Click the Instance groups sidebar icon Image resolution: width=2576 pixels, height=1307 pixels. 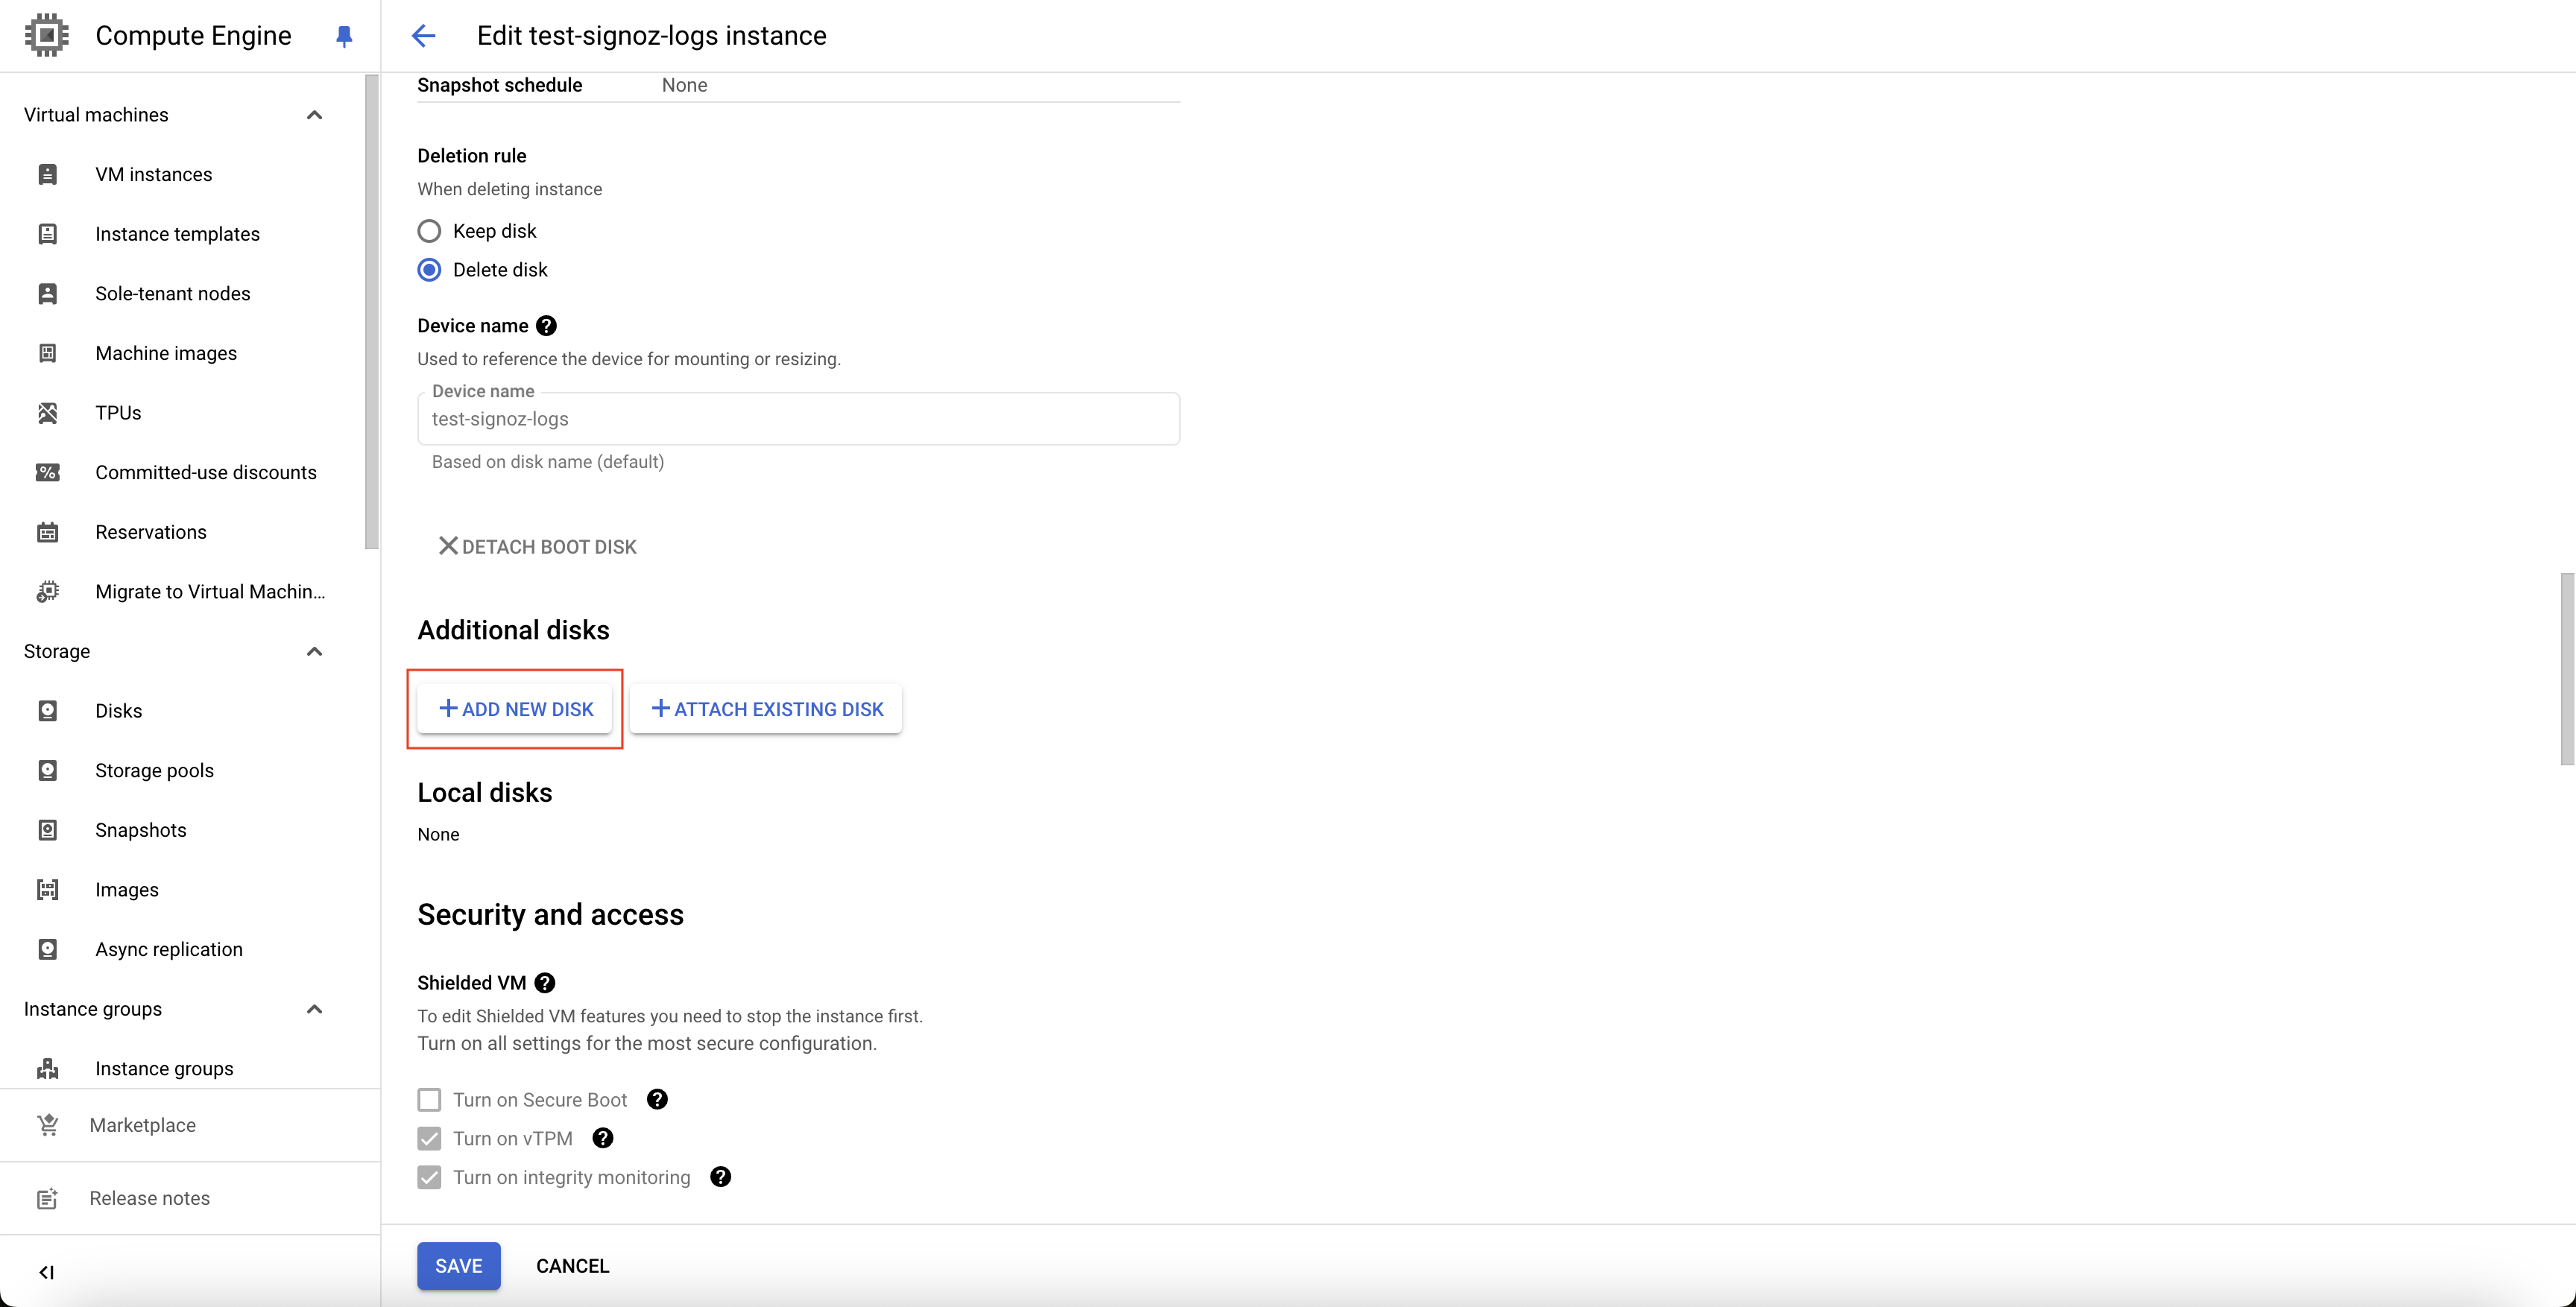click(47, 1068)
